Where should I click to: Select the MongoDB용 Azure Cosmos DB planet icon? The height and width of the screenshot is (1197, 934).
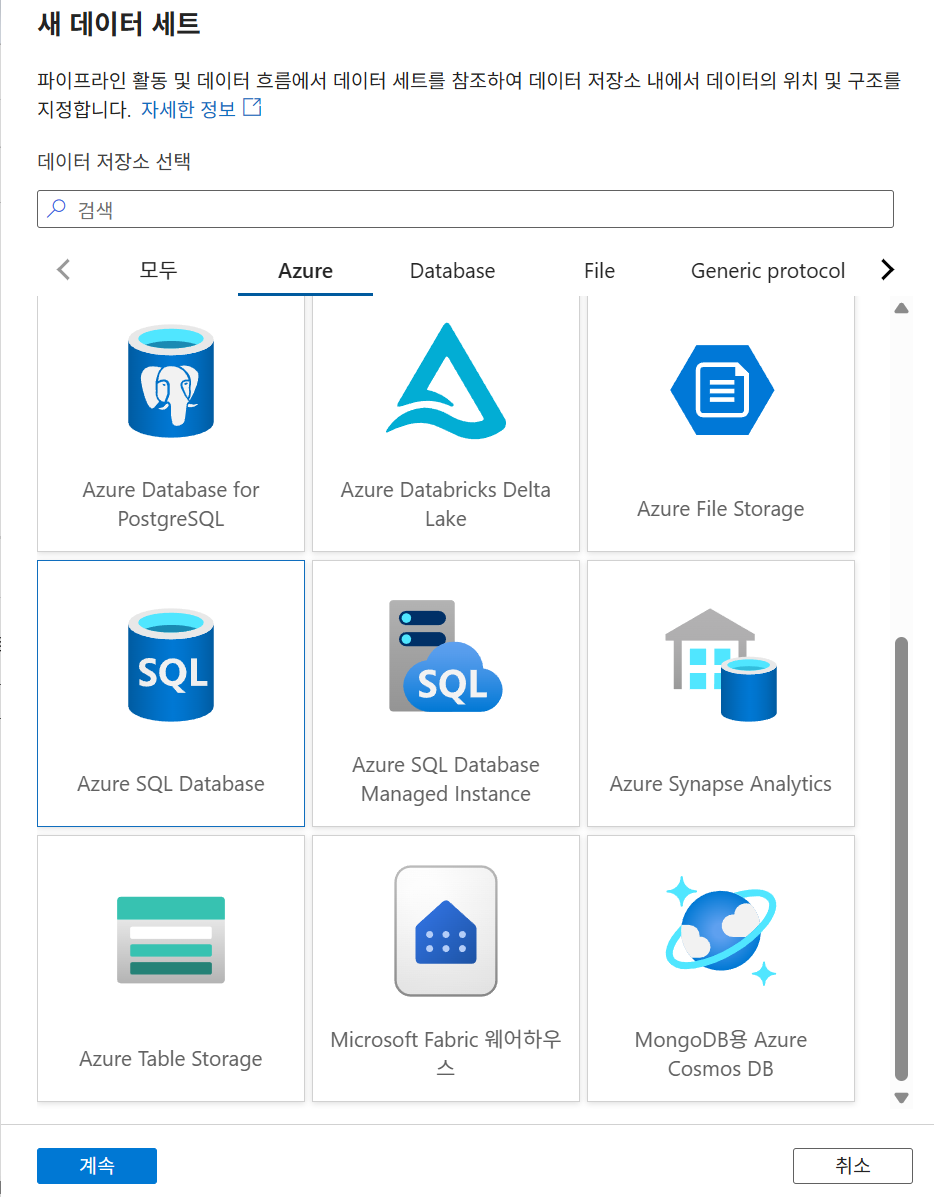721,931
